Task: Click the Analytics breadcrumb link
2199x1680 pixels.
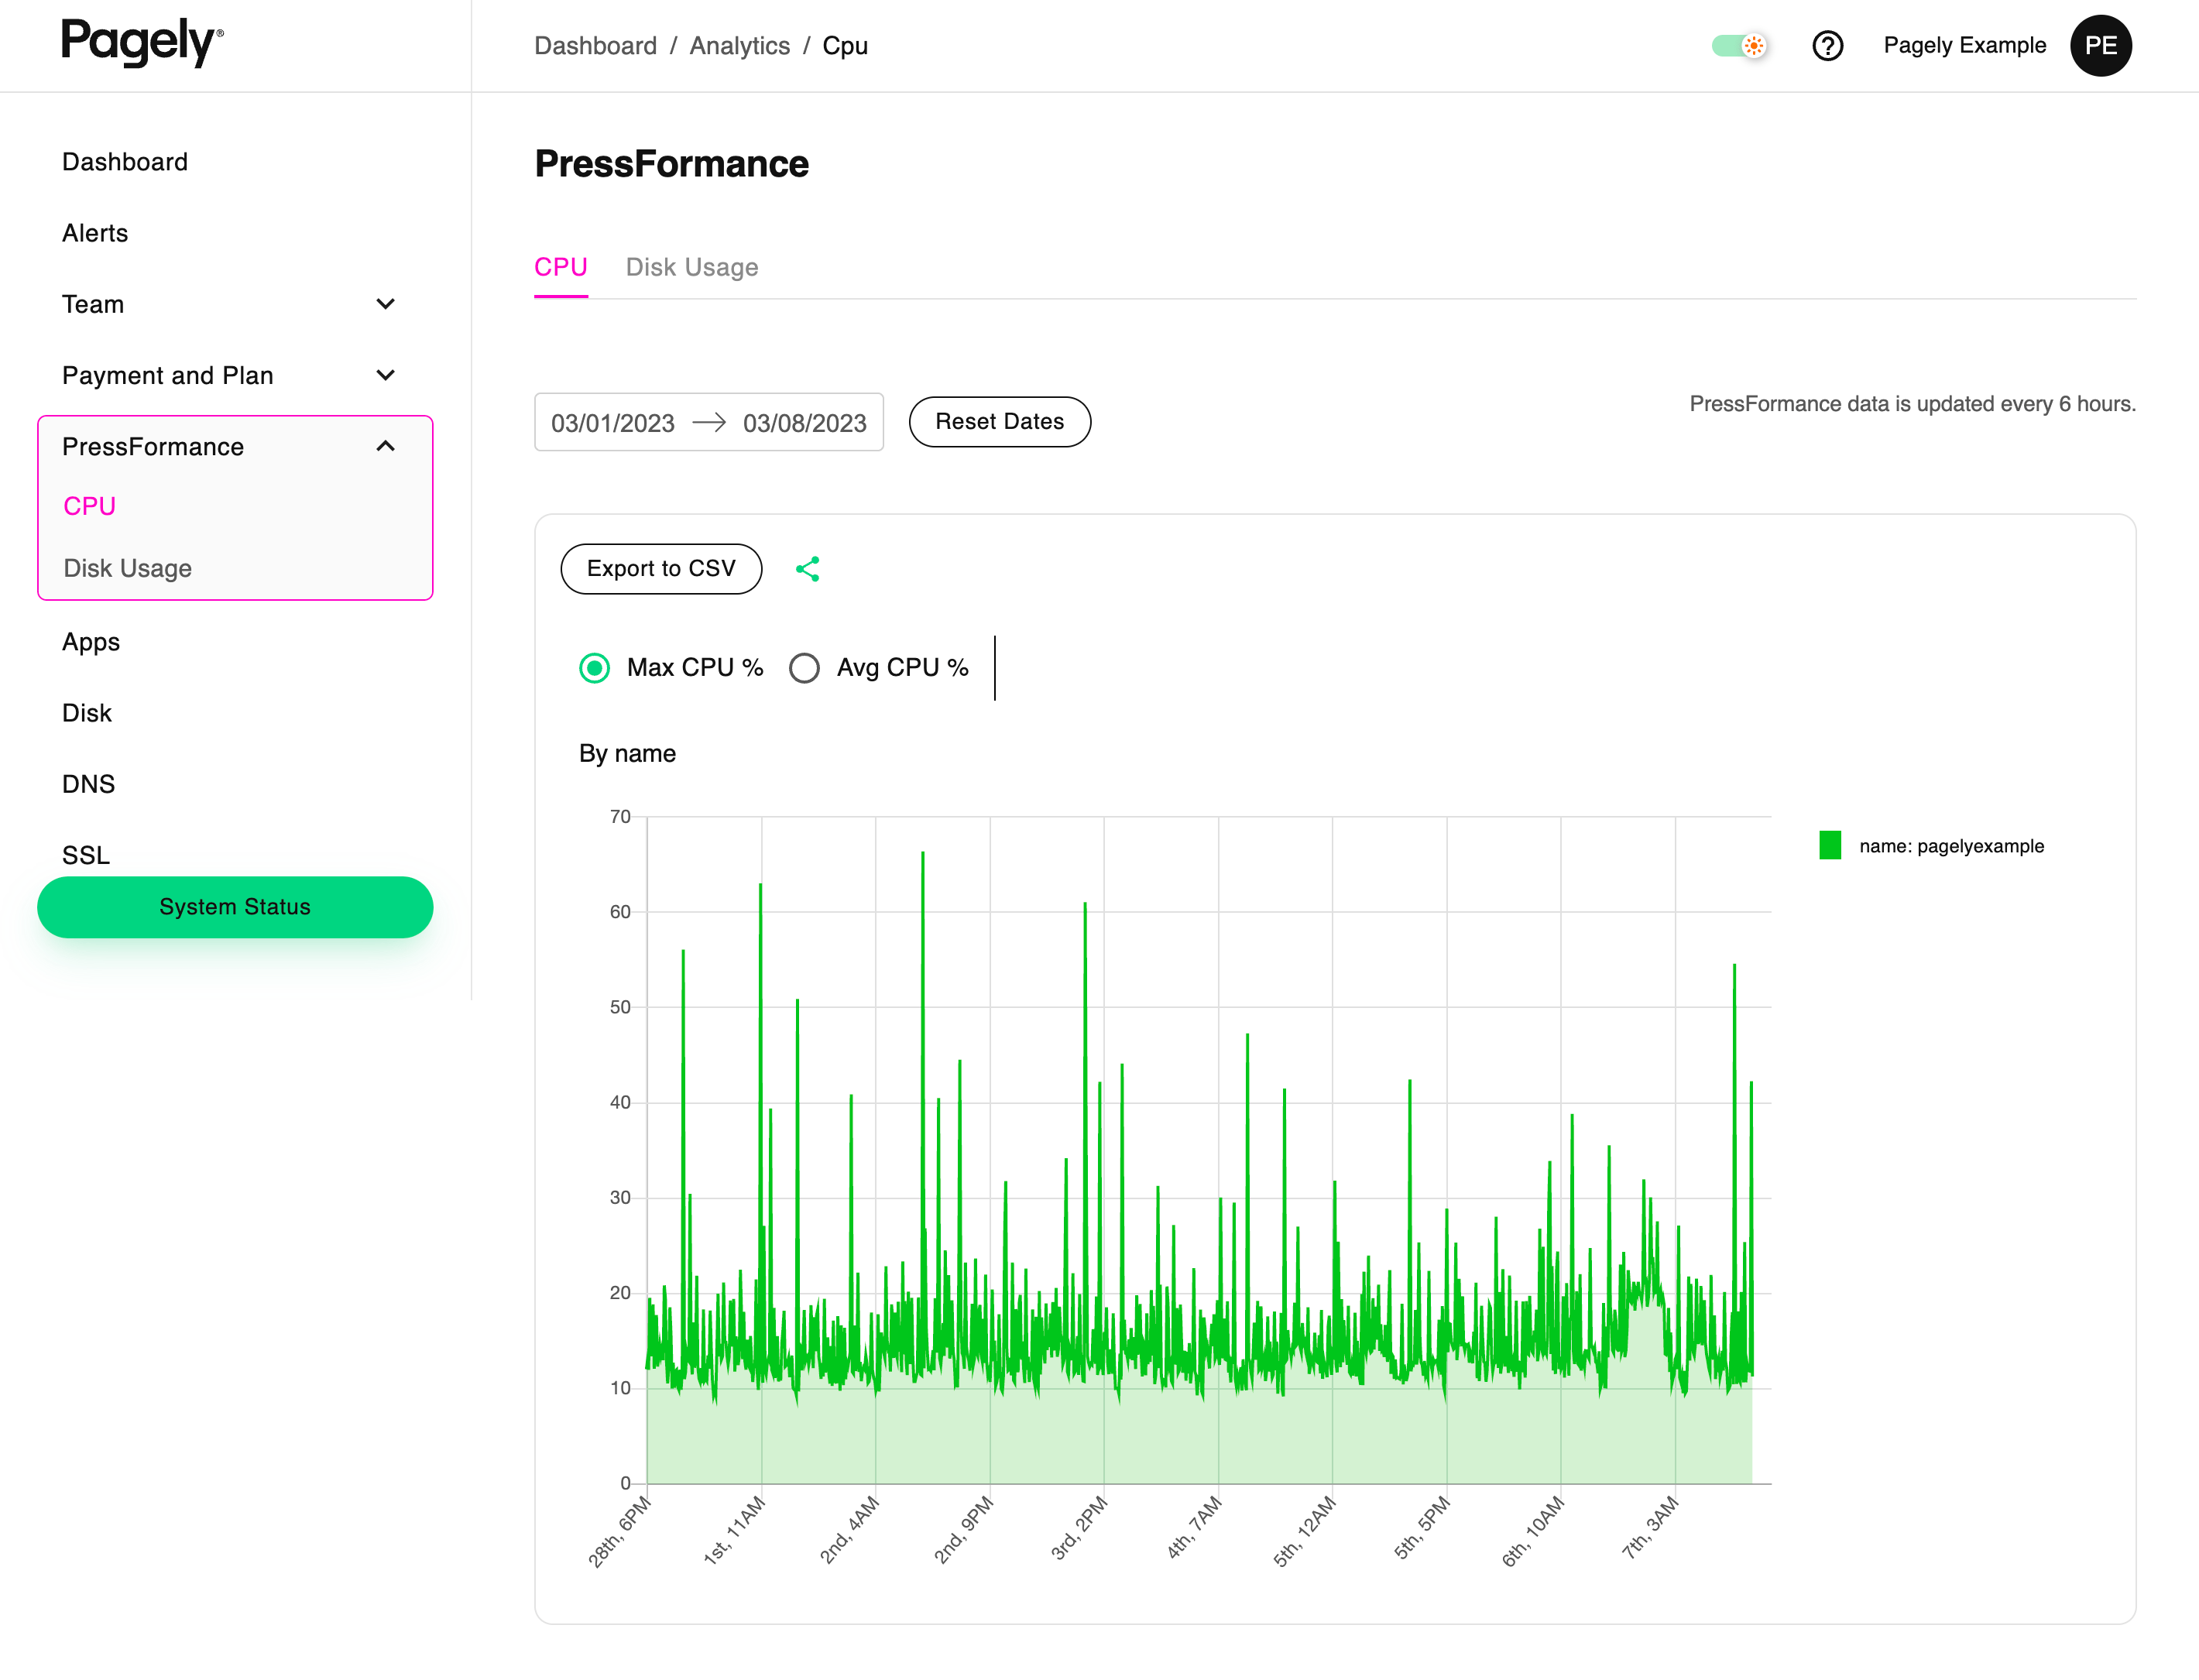Action: coord(740,46)
